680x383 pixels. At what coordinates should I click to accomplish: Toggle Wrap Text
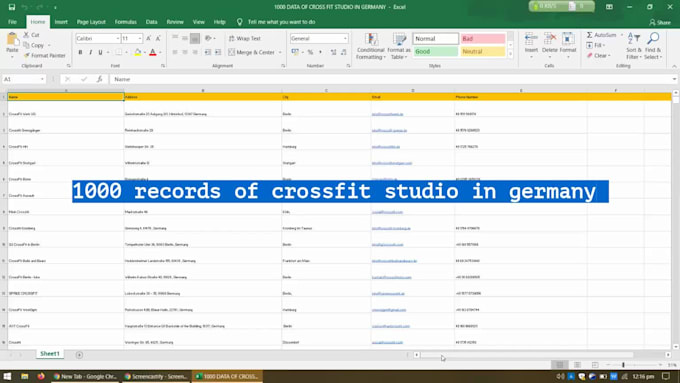pyautogui.click(x=245, y=39)
